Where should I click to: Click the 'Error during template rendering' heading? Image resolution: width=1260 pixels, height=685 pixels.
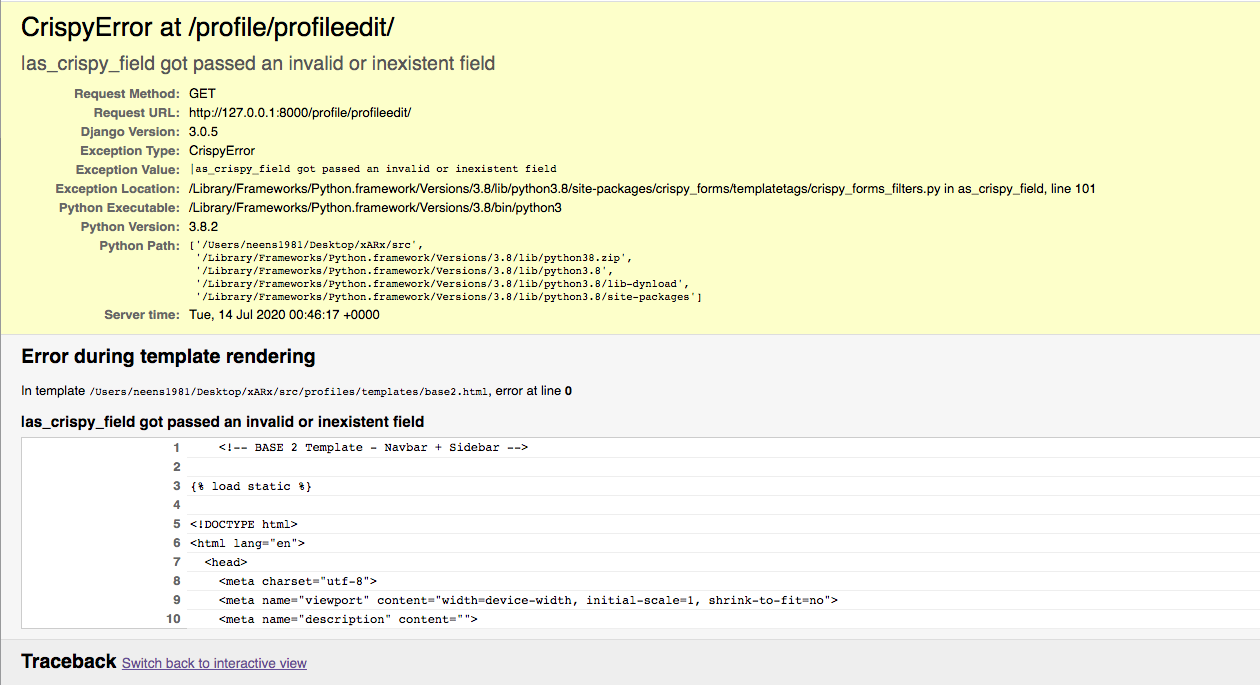click(168, 357)
